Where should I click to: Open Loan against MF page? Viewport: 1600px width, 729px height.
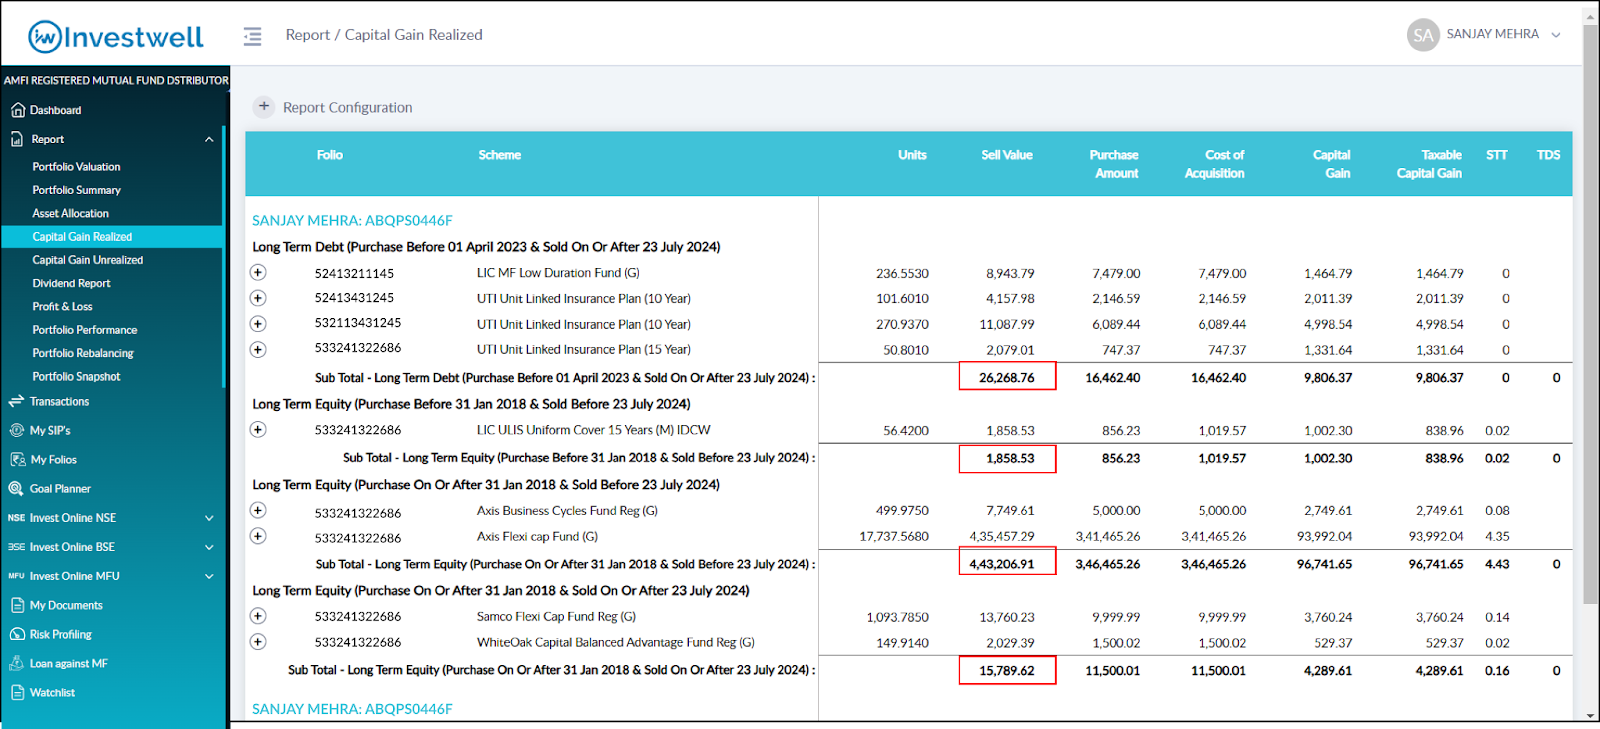coord(69,663)
